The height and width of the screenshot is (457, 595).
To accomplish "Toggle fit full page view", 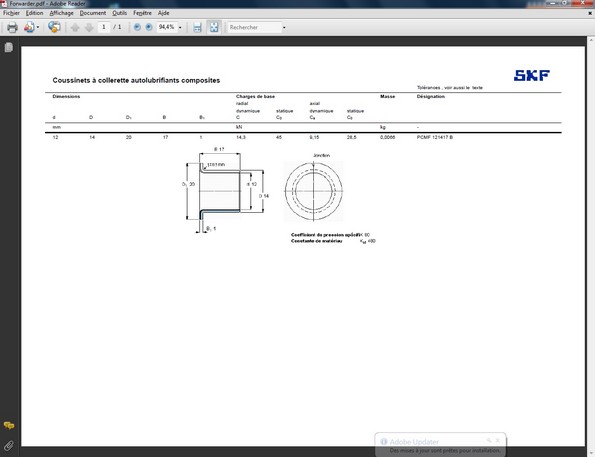I will click(214, 27).
